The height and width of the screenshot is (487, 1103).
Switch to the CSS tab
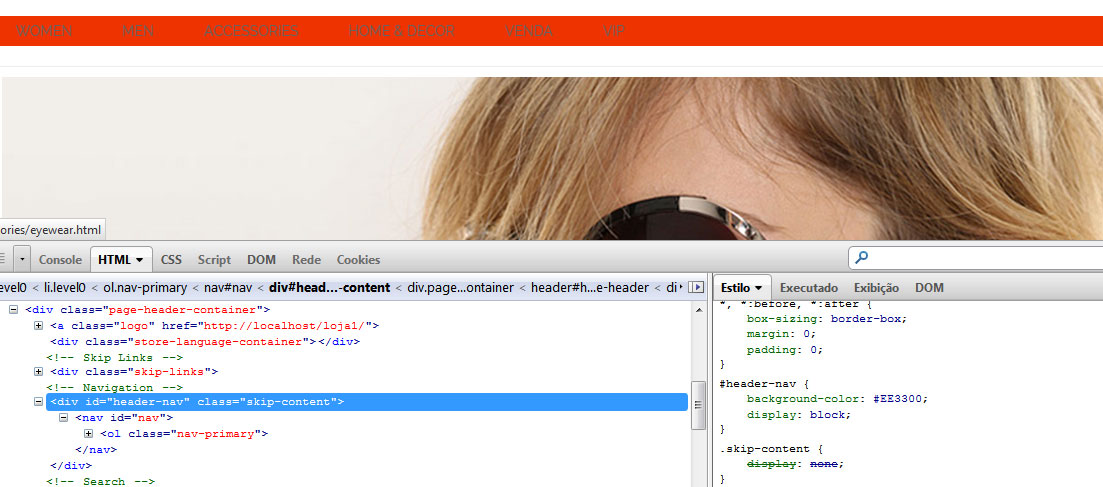click(x=171, y=260)
